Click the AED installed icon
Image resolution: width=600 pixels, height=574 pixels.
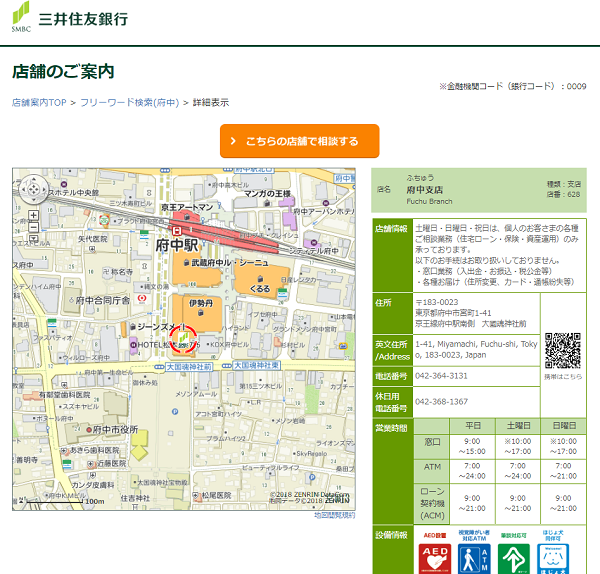tap(435, 559)
